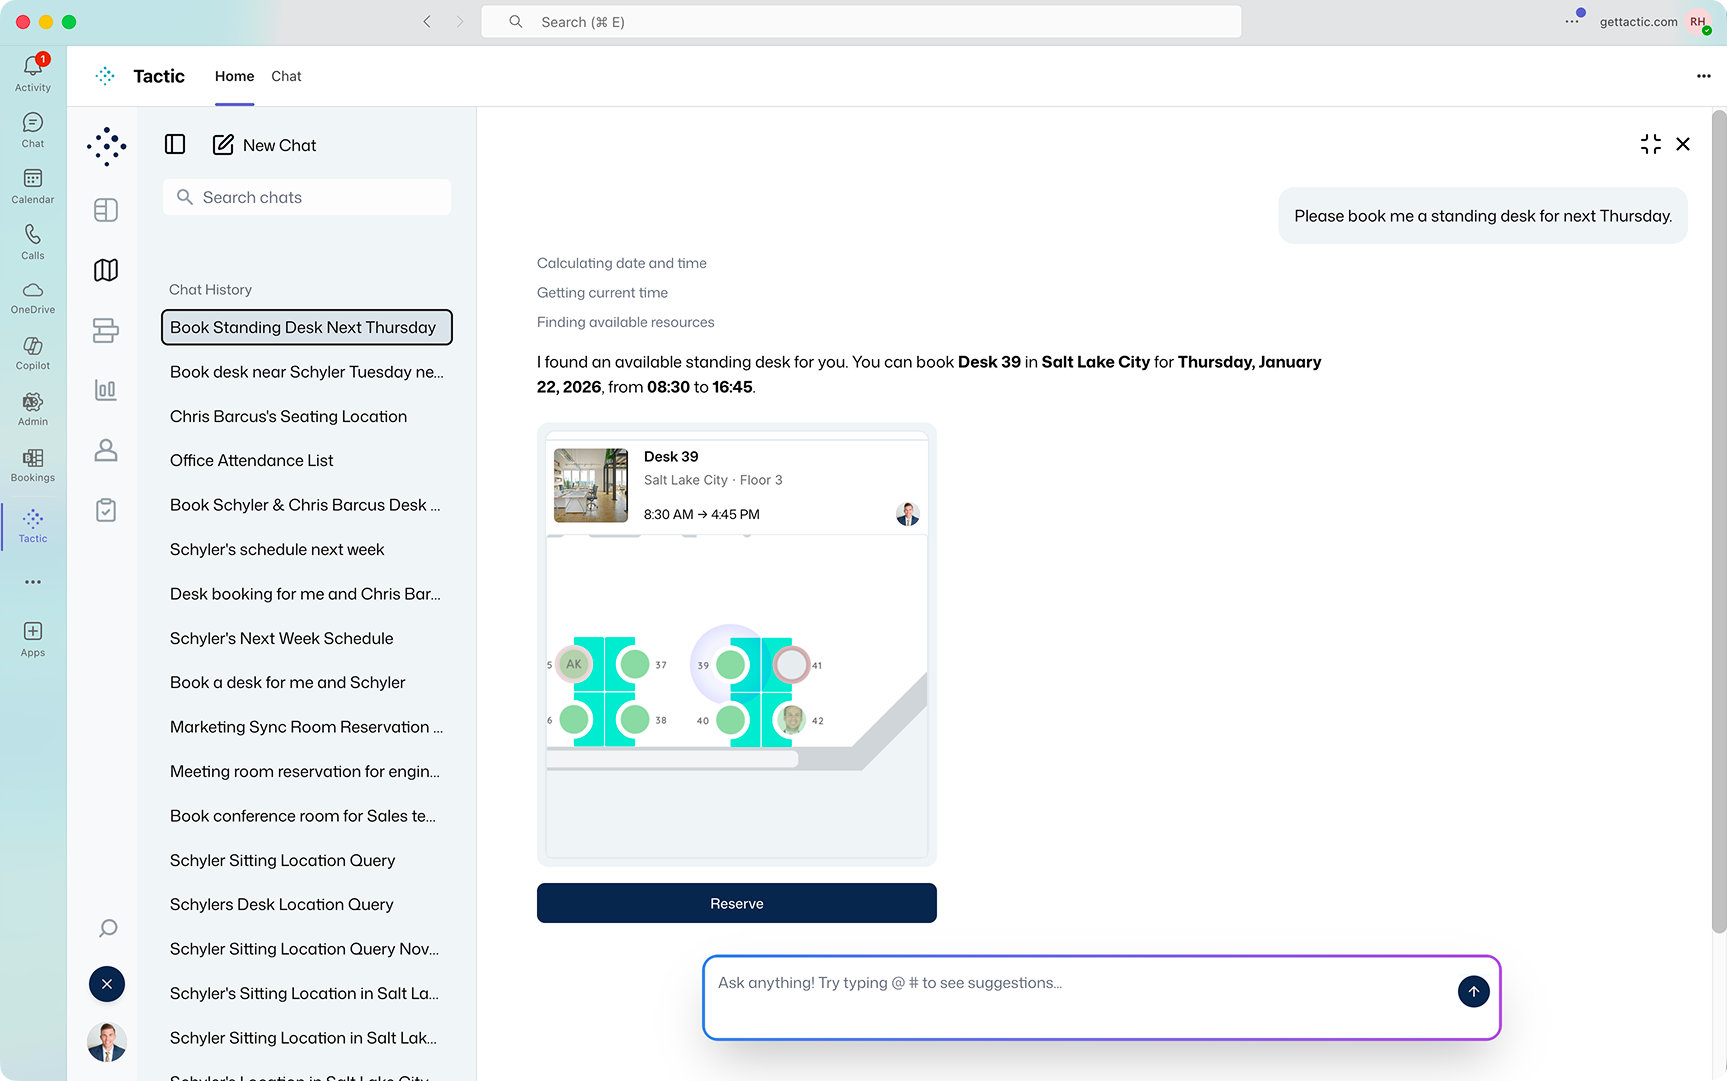
Task: Select the AK occupied desk on the map
Action: 574,664
